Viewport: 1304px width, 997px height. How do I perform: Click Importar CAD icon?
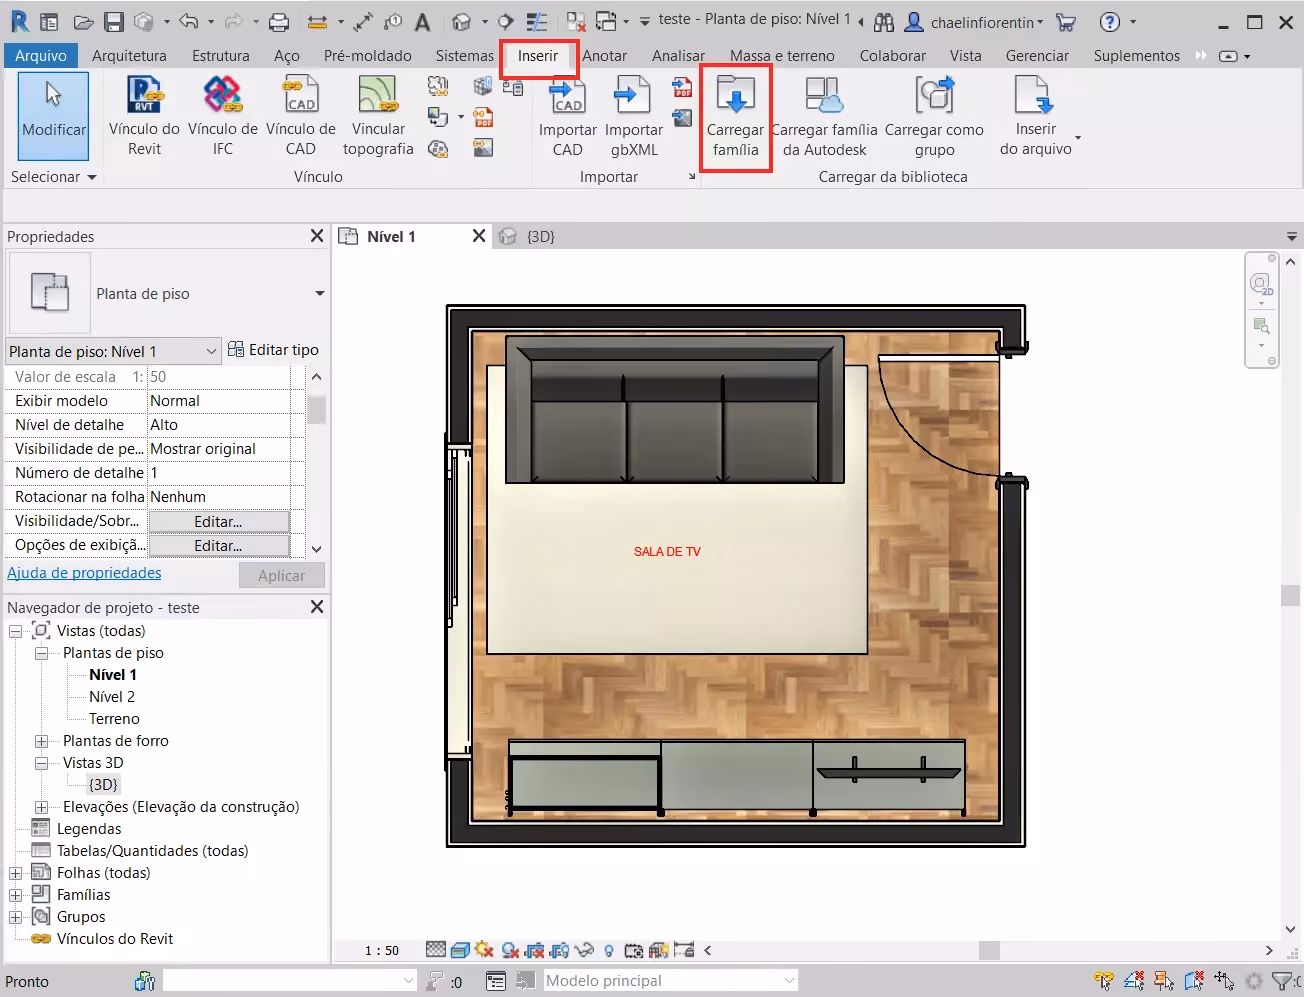point(567,97)
